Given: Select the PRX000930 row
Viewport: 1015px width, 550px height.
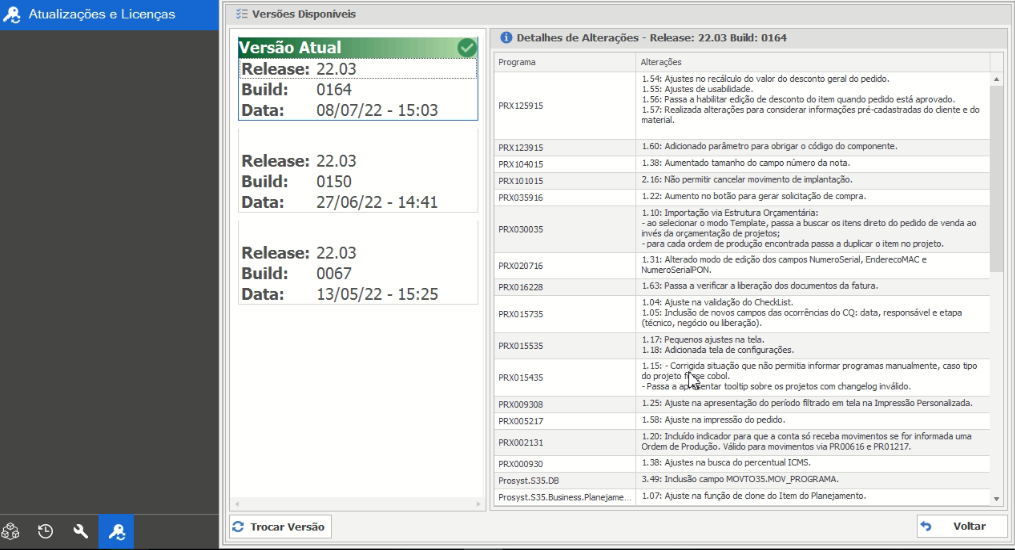Looking at the screenshot, I should click(742, 464).
